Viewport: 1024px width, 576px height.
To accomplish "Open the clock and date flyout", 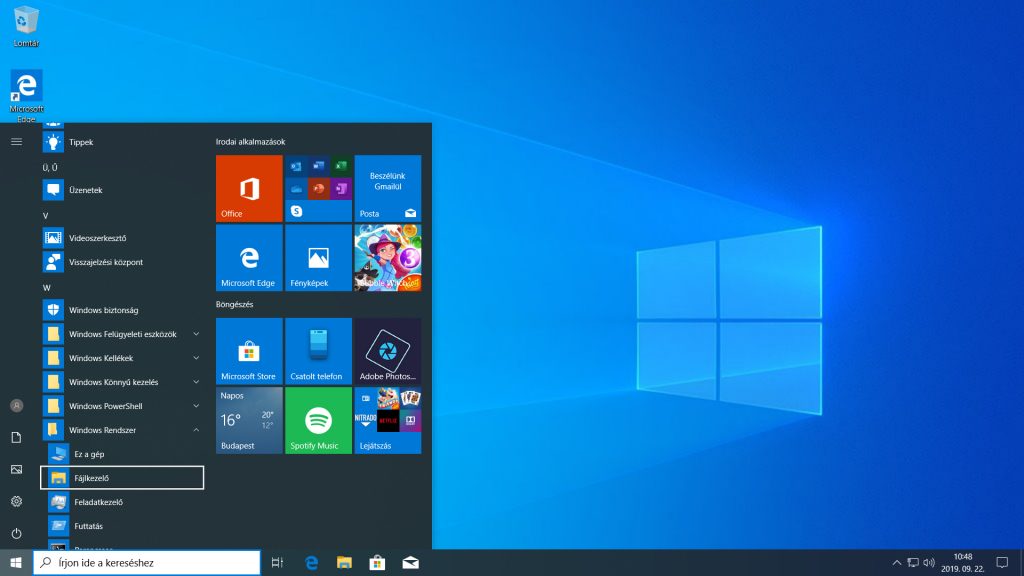I will point(963,562).
